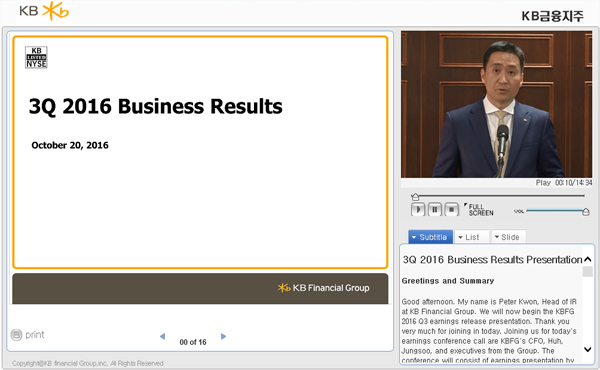Switch to the Subtitle tab
Image resolution: width=600 pixels, height=370 pixels.
coord(430,237)
